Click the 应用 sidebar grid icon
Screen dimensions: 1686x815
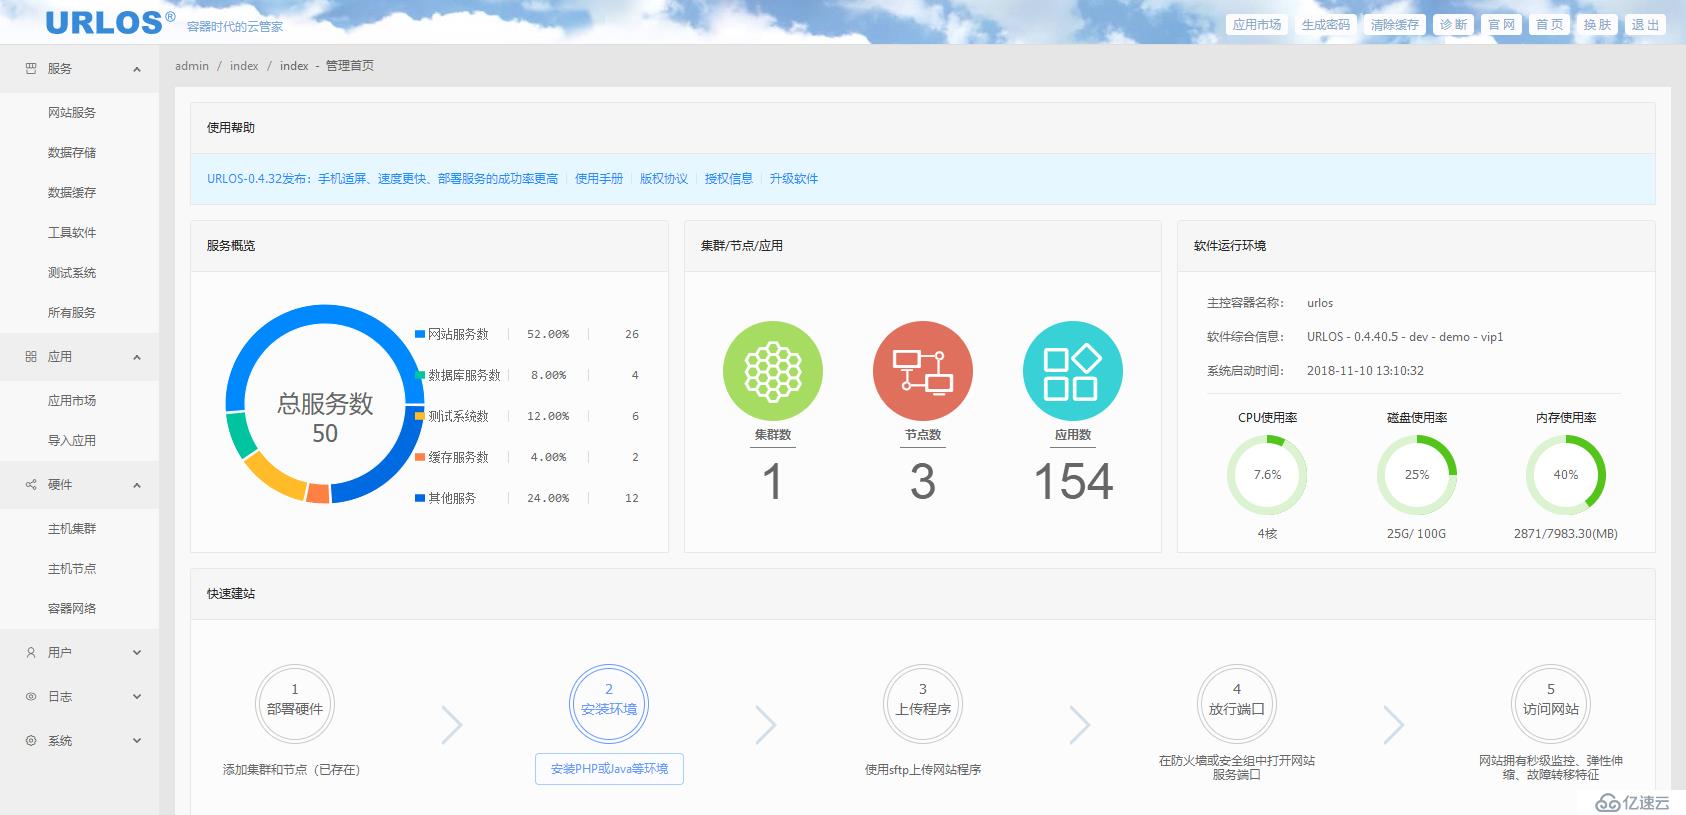click(x=31, y=357)
